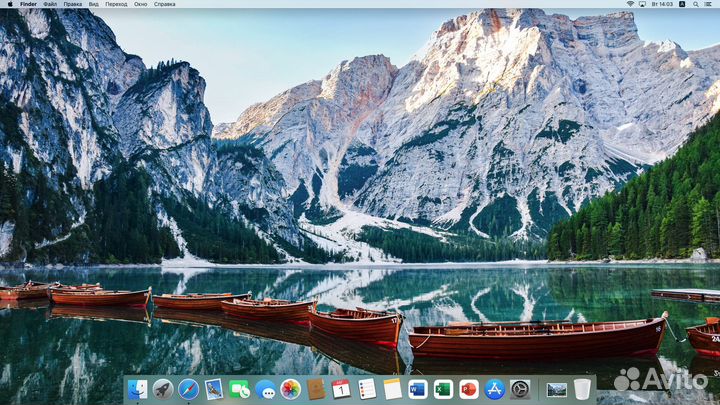Open Messages app in Dock
The height and width of the screenshot is (405, 720).
pos(265,389)
